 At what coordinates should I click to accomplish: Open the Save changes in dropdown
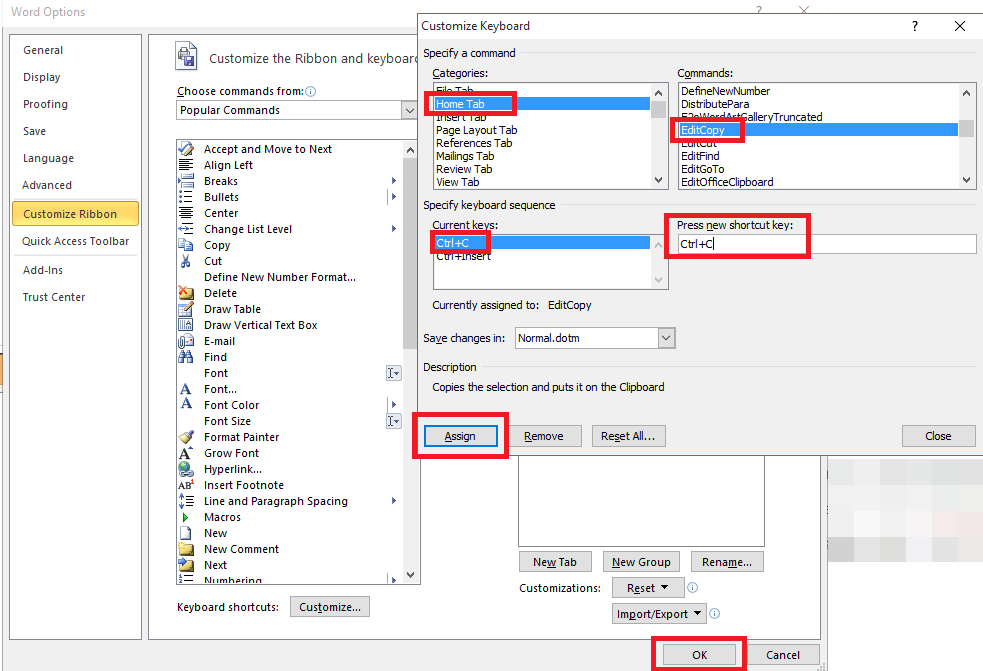[x=667, y=338]
